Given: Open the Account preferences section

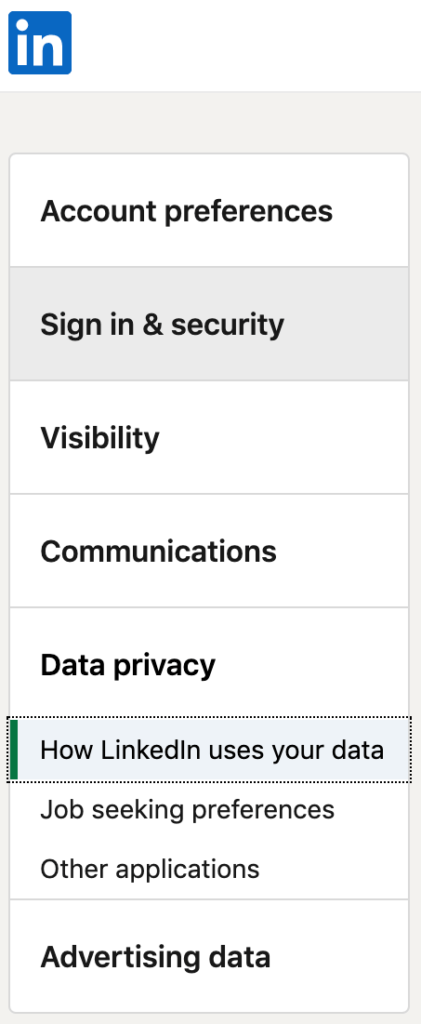Looking at the screenshot, I should pyautogui.click(x=209, y=211).
